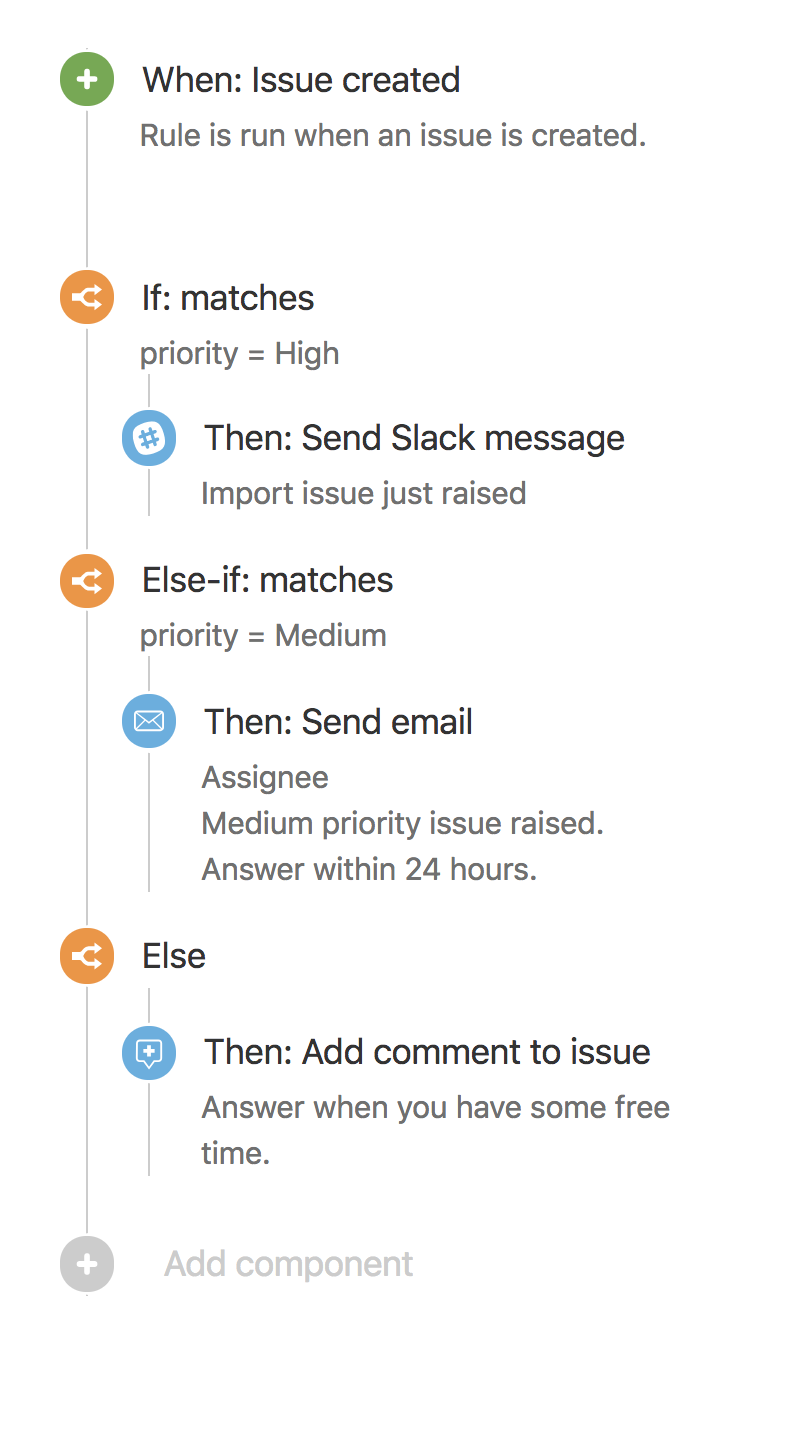806x1436 pixels.
Task: Open the Else-if: matches condition
Action: click(x=268, y=580)
